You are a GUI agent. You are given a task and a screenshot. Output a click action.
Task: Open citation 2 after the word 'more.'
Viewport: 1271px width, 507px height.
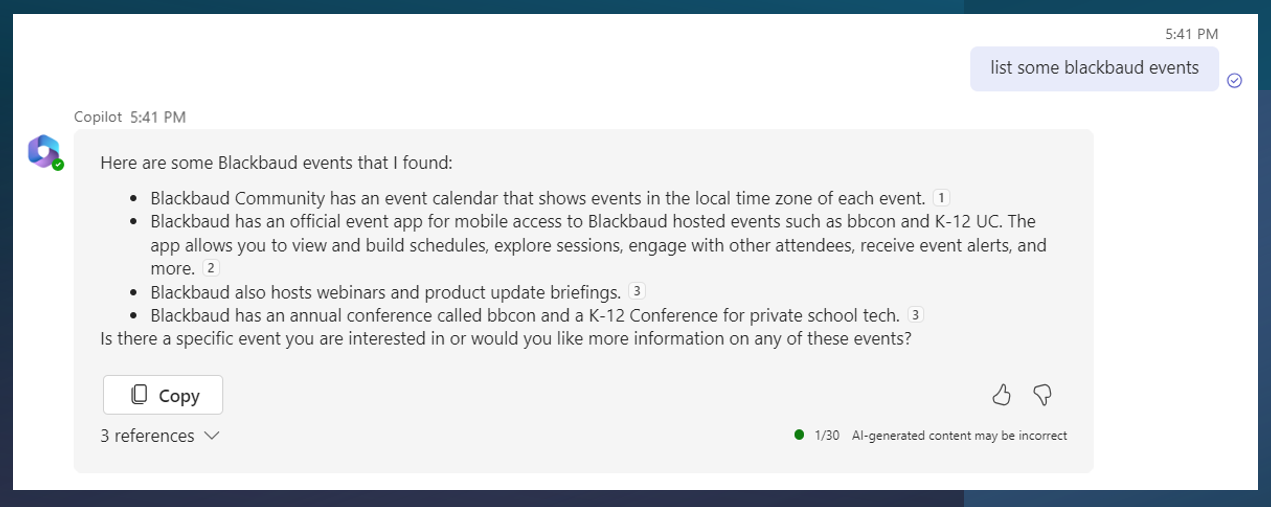(x=210, y=267)
